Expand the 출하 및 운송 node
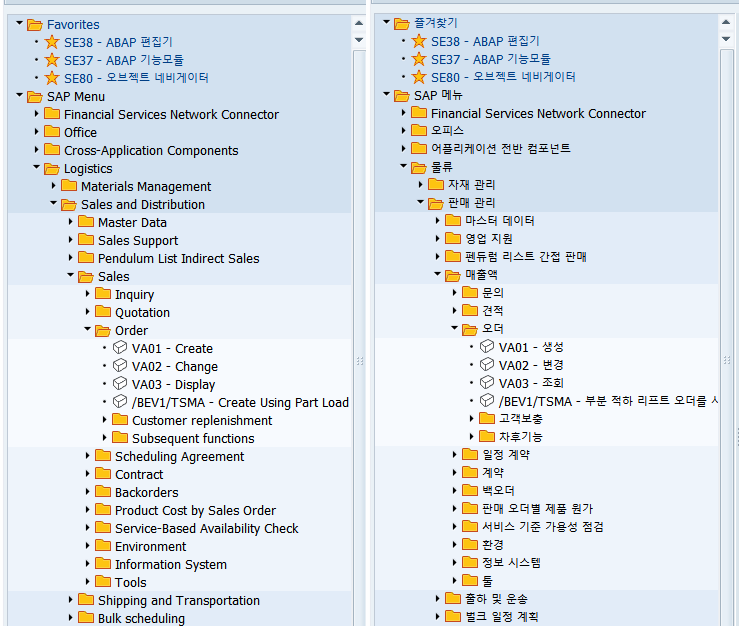This screenshot has height=626, width=739. [x=437, y=598]
